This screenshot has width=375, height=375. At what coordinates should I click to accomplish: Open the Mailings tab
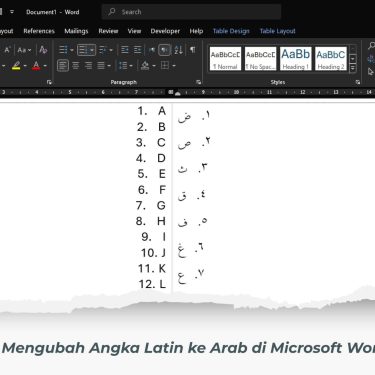click(76, 31)
